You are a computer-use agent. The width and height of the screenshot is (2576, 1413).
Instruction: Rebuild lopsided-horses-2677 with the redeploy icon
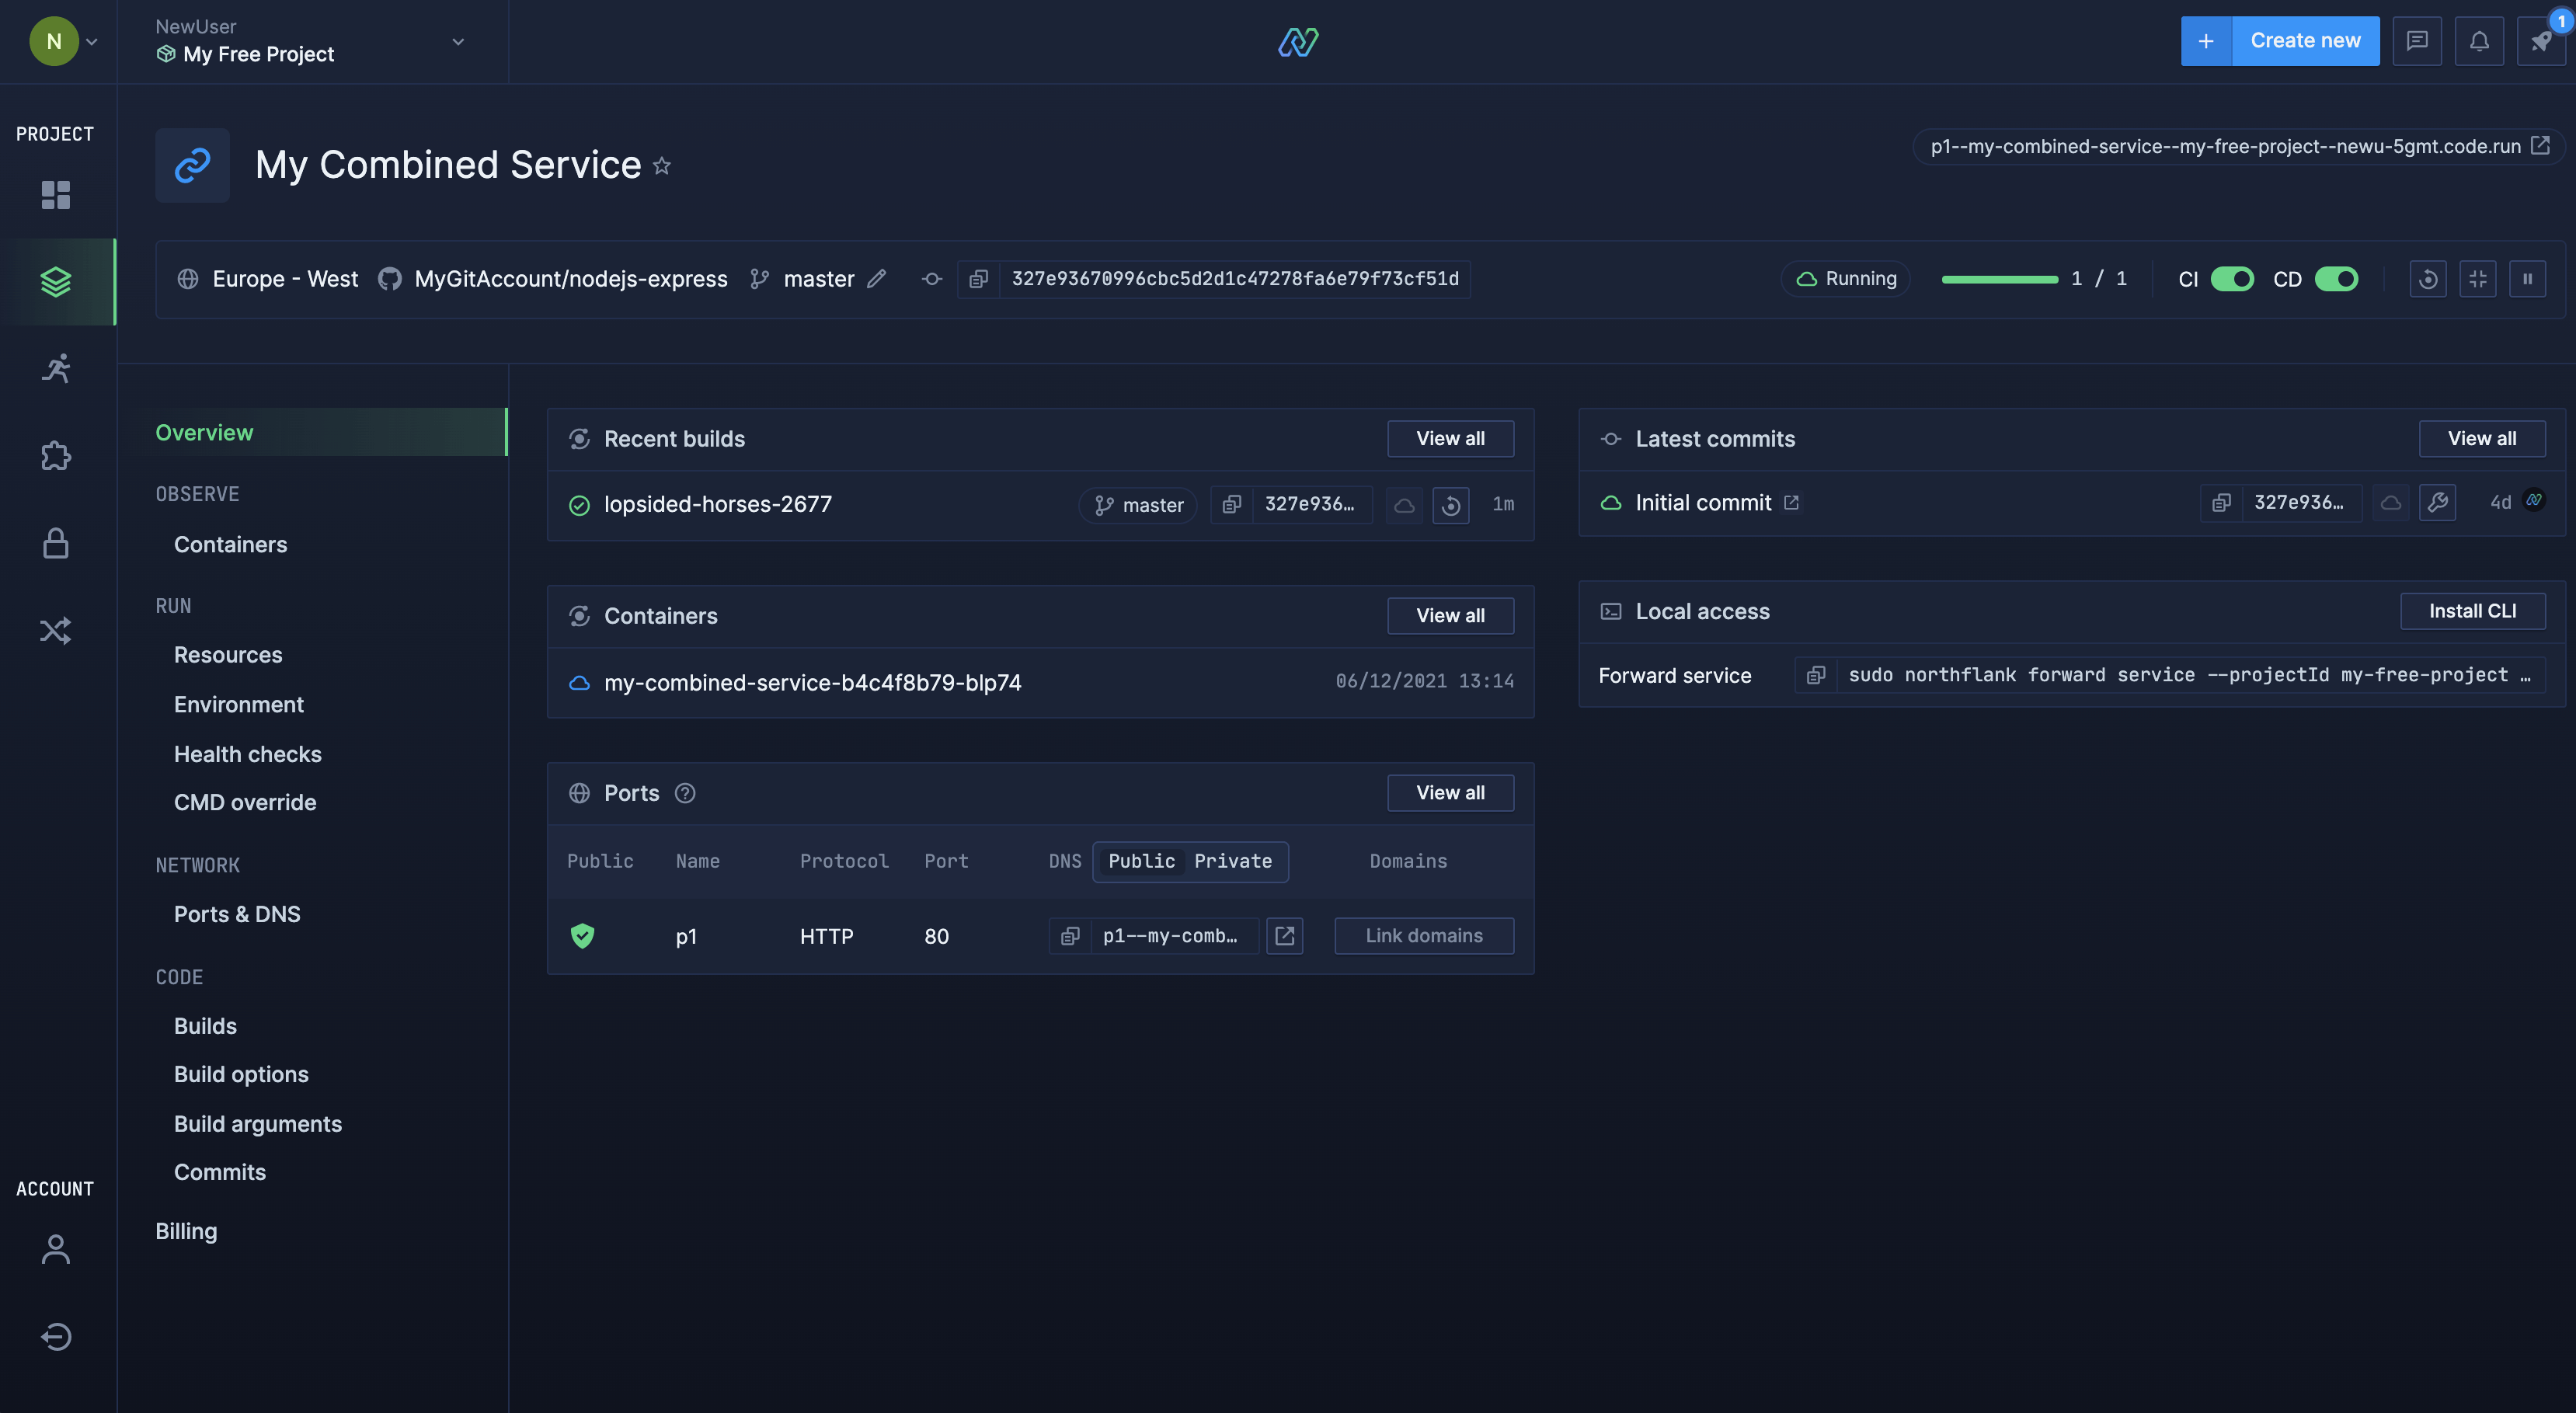(x=1451, y=505)
